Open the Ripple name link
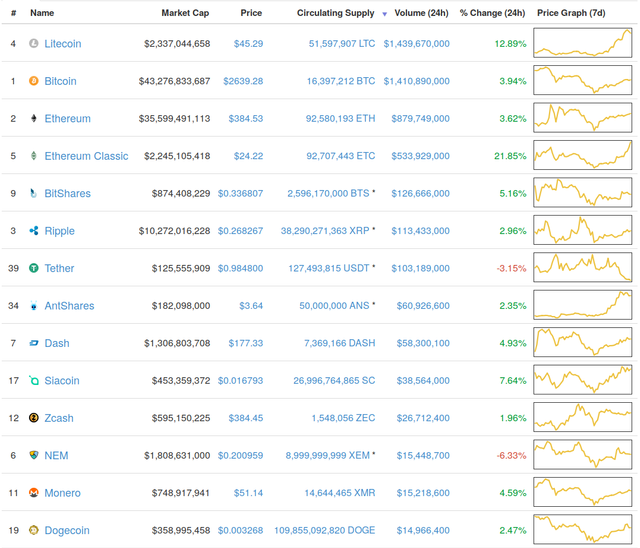The image size is (640, 548). tap(59, 231)
